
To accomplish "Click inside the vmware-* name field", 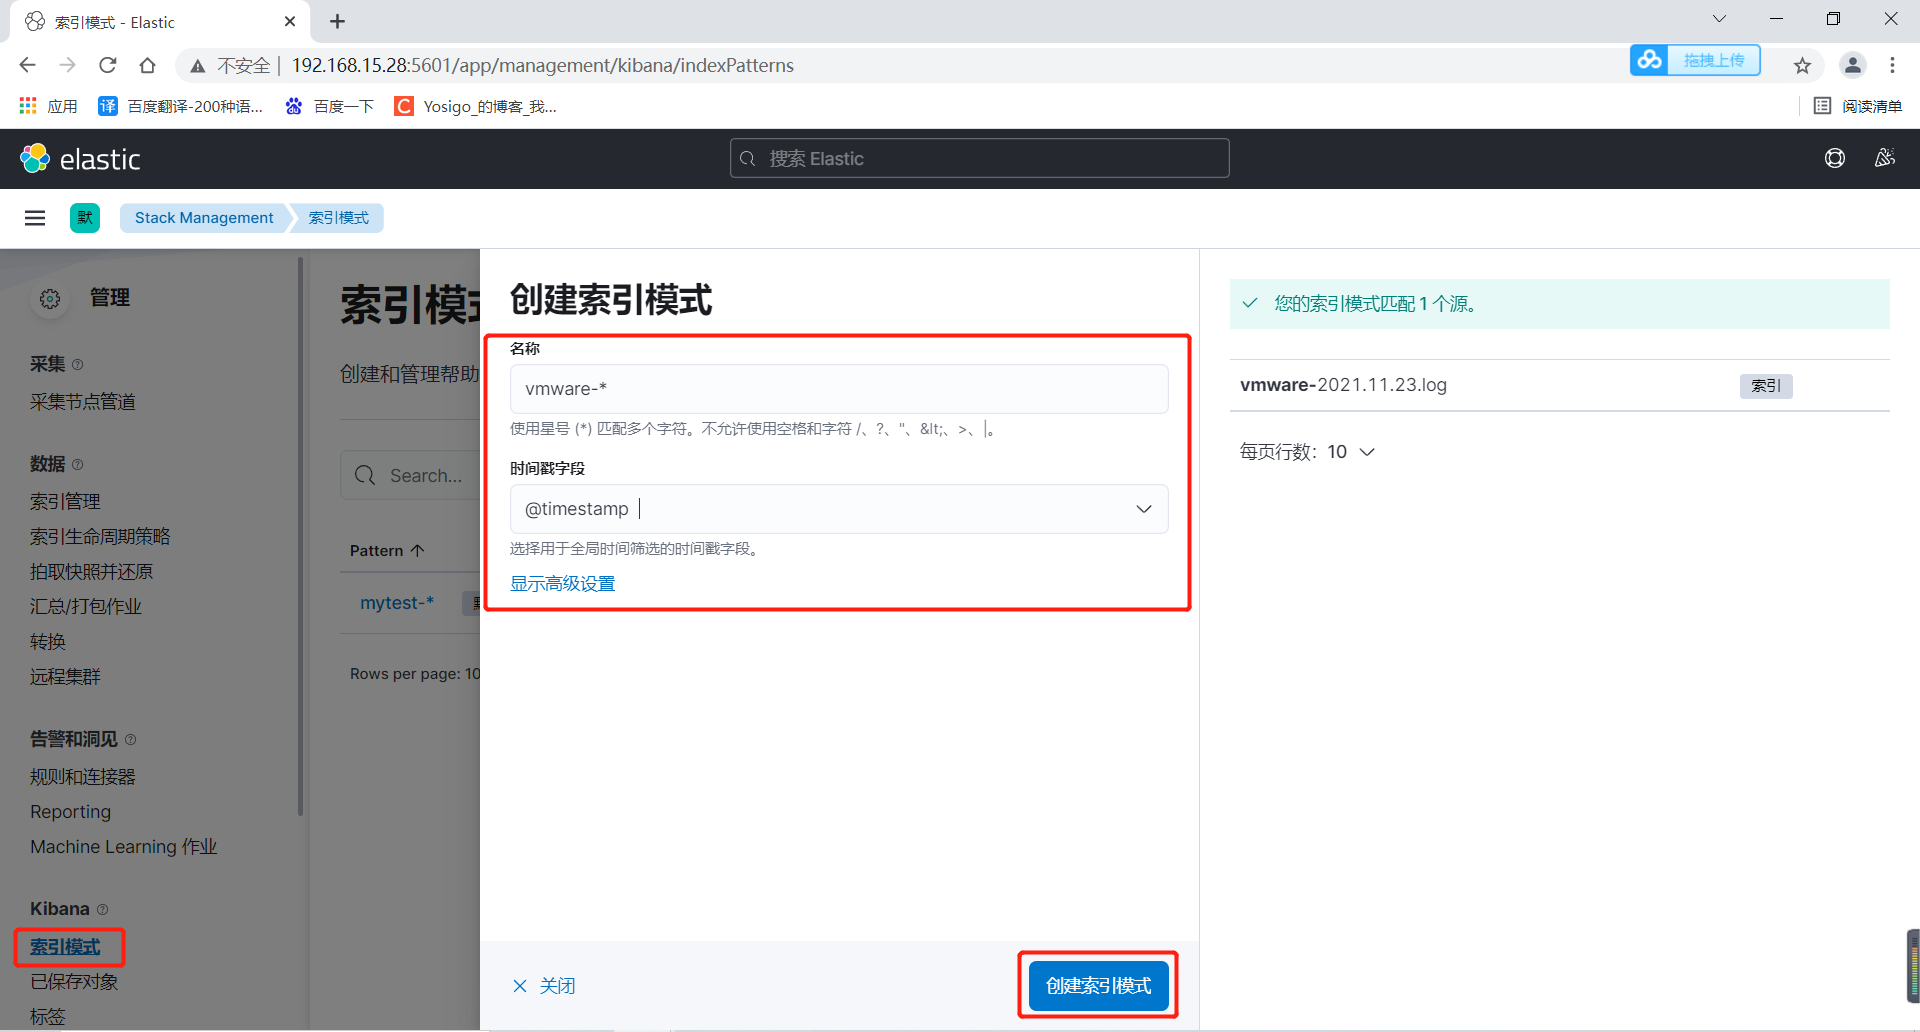I will tap(838, 389).
